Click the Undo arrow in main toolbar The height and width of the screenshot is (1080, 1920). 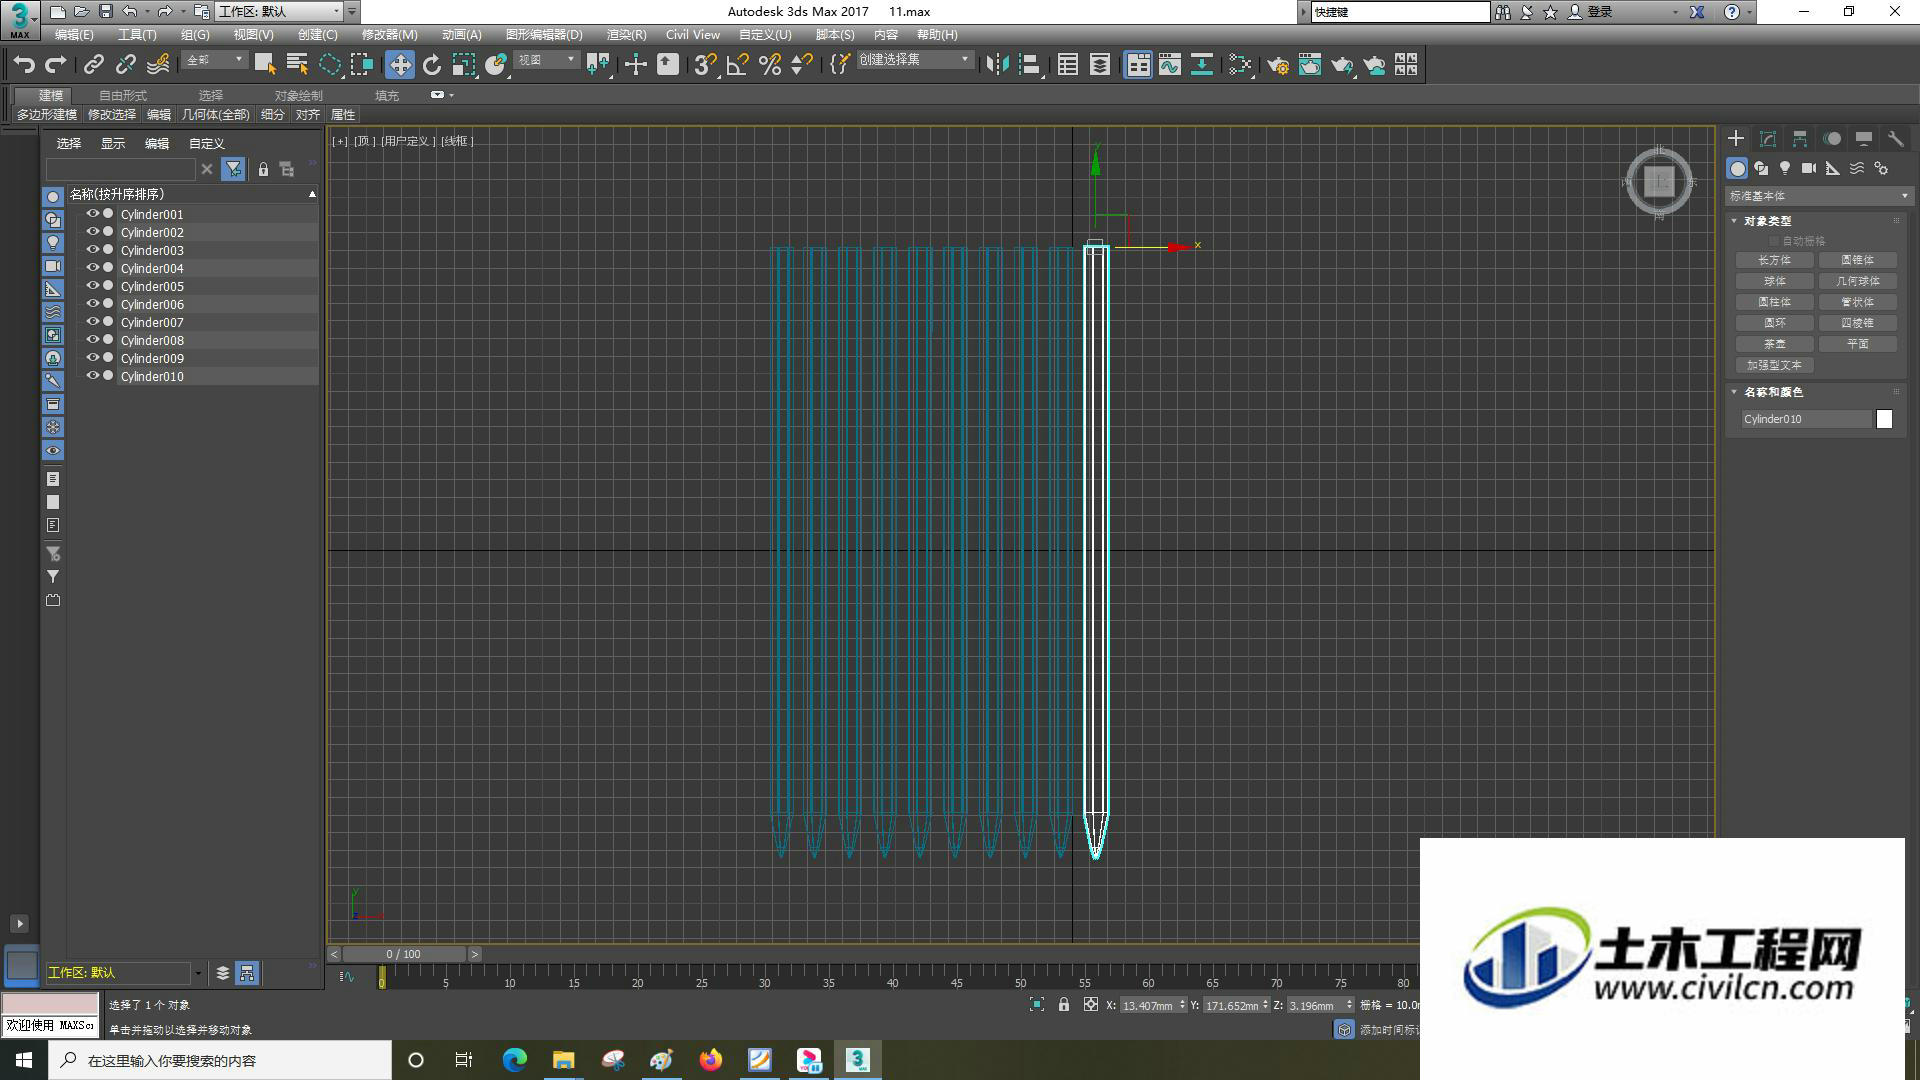[24, 65]
